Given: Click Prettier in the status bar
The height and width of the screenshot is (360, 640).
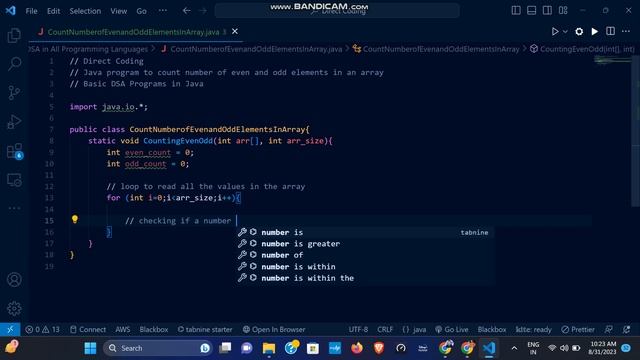Looking at the screenshot, I should (578, 329).
